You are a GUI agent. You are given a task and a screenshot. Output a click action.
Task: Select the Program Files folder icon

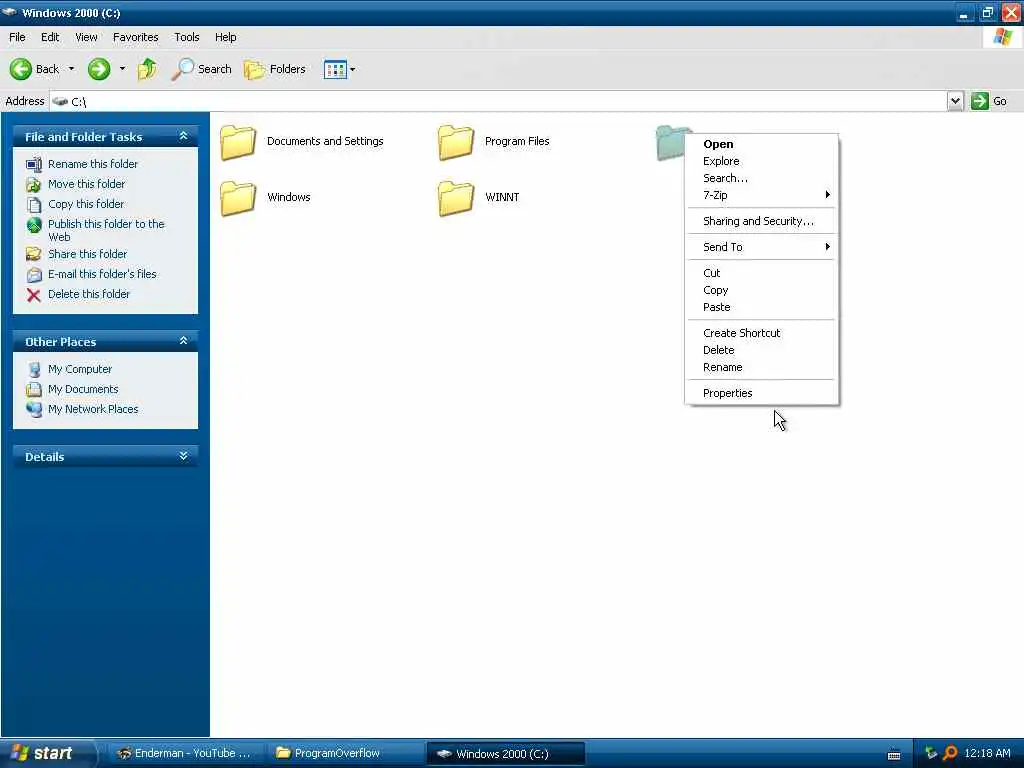pyautogui.click(x=456, y=142)
